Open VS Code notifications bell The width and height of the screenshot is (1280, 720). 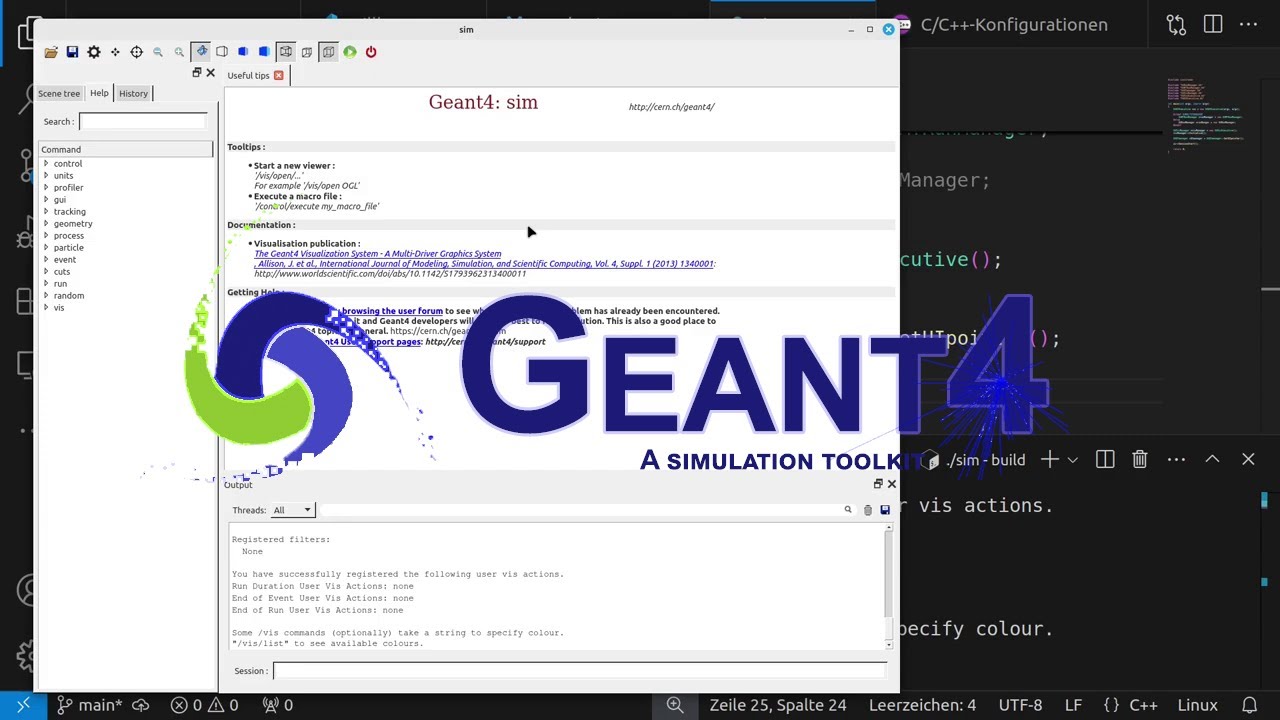click(x=1249, y=705)
